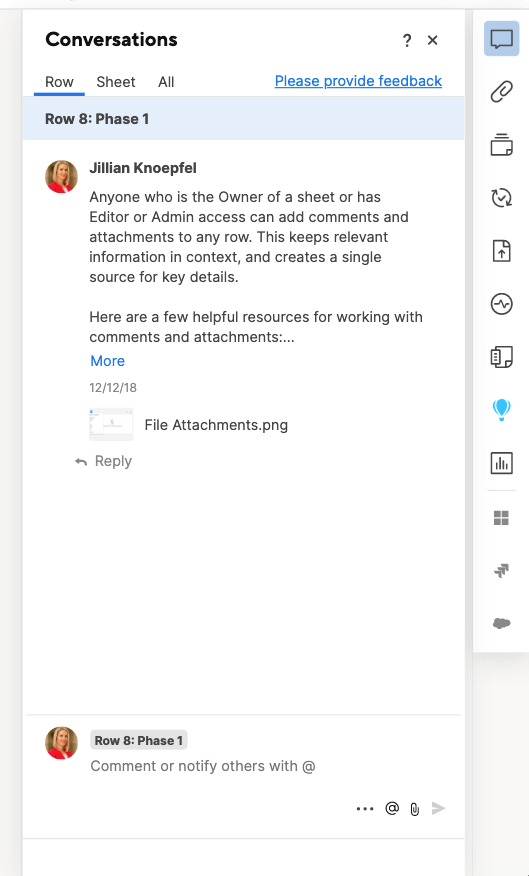Click the Reply arrow icon
529x876 pixels.
(x=81, y=461)
